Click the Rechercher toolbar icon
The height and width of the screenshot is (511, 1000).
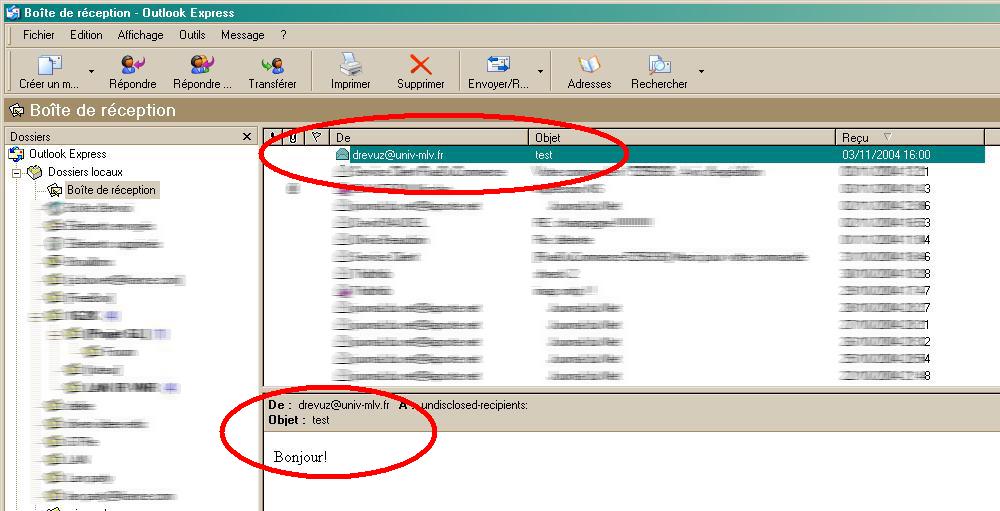click(659, 67)
